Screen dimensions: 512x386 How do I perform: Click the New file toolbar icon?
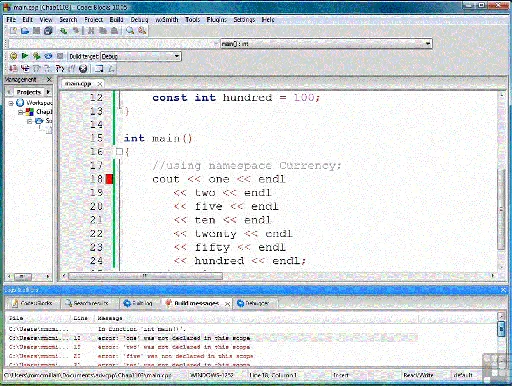click(13, 31)
